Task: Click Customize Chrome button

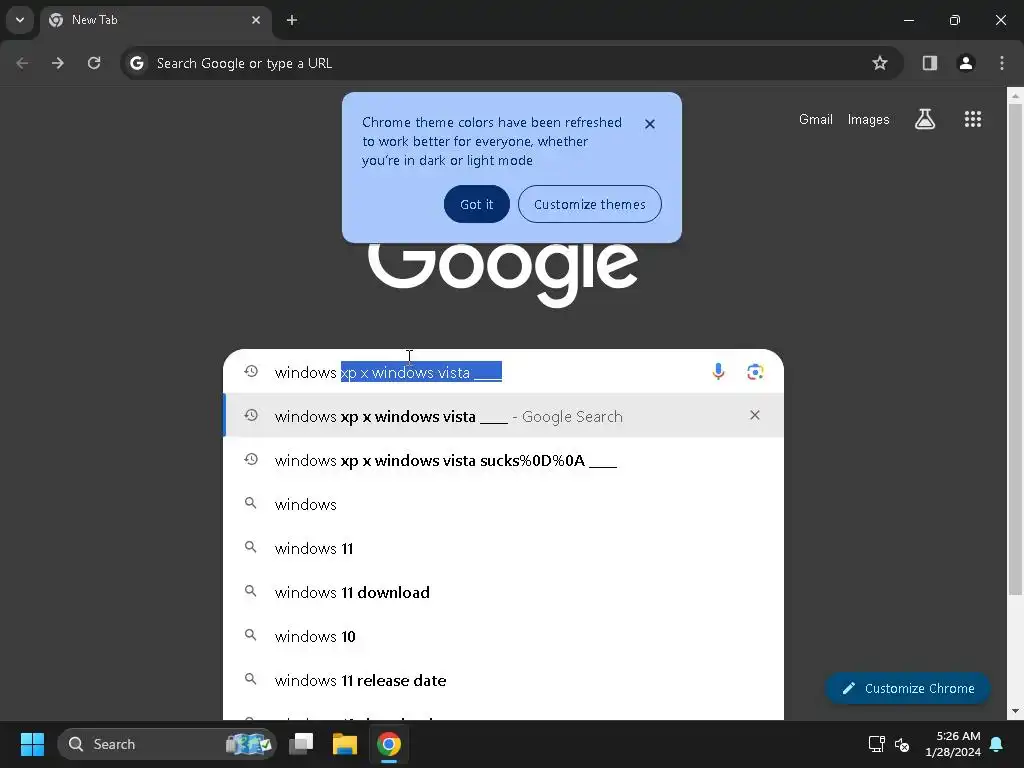Action: point(908,688)
